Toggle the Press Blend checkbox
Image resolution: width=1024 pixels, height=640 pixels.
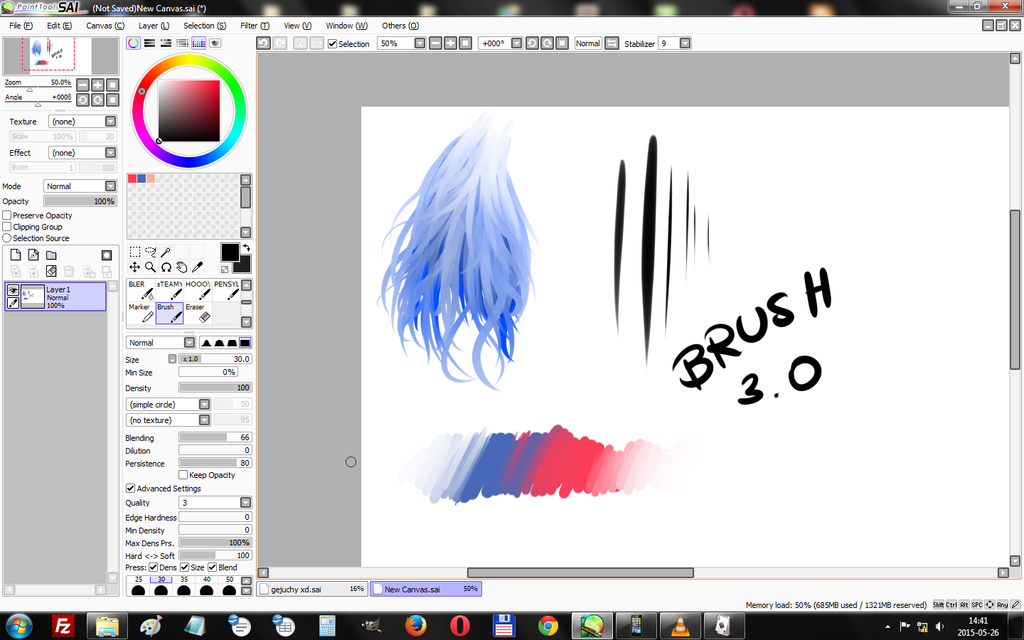click(212, 567)
